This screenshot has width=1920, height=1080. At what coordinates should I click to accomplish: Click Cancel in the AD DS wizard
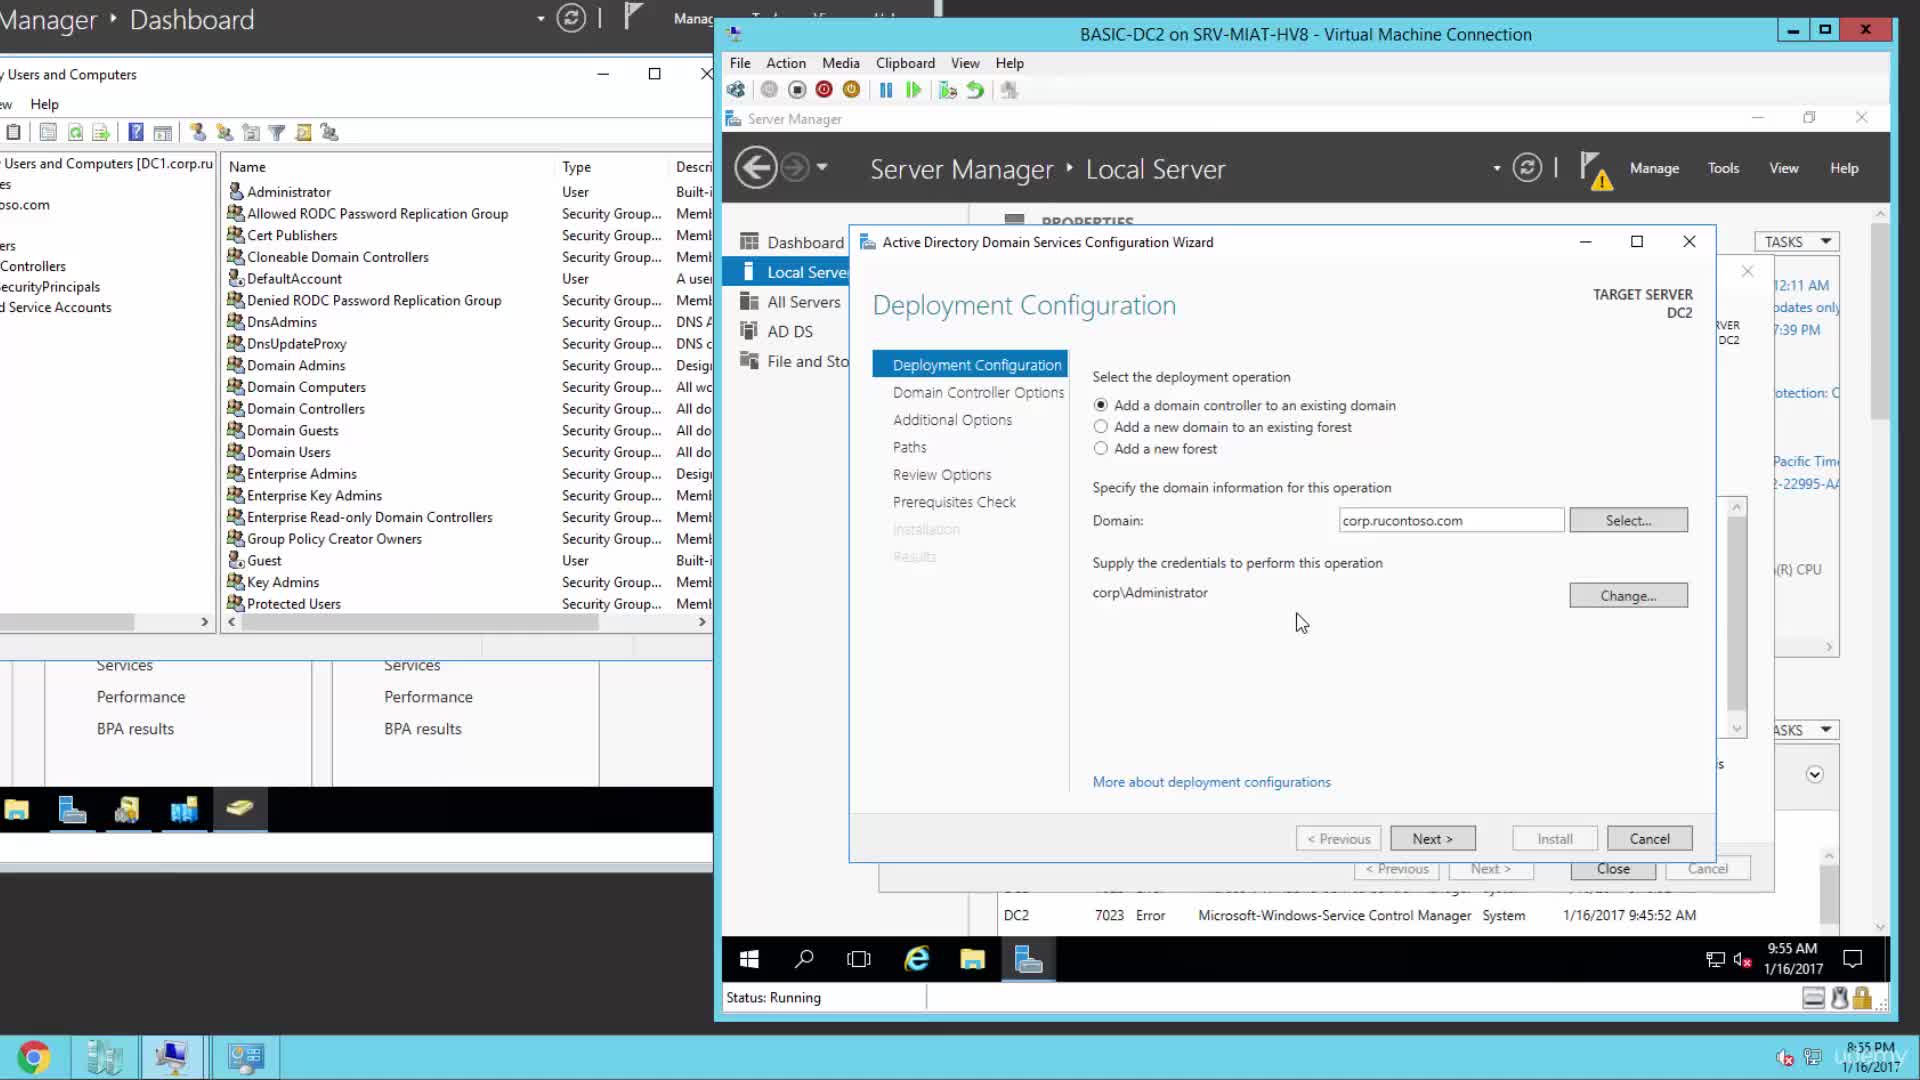tap(1650, 839)
